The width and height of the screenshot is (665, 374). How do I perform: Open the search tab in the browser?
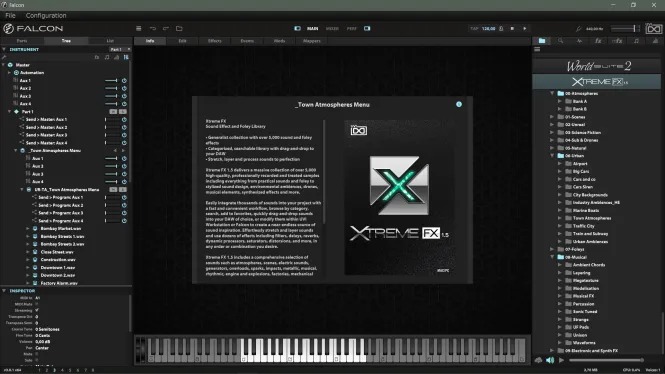point(561,41)
